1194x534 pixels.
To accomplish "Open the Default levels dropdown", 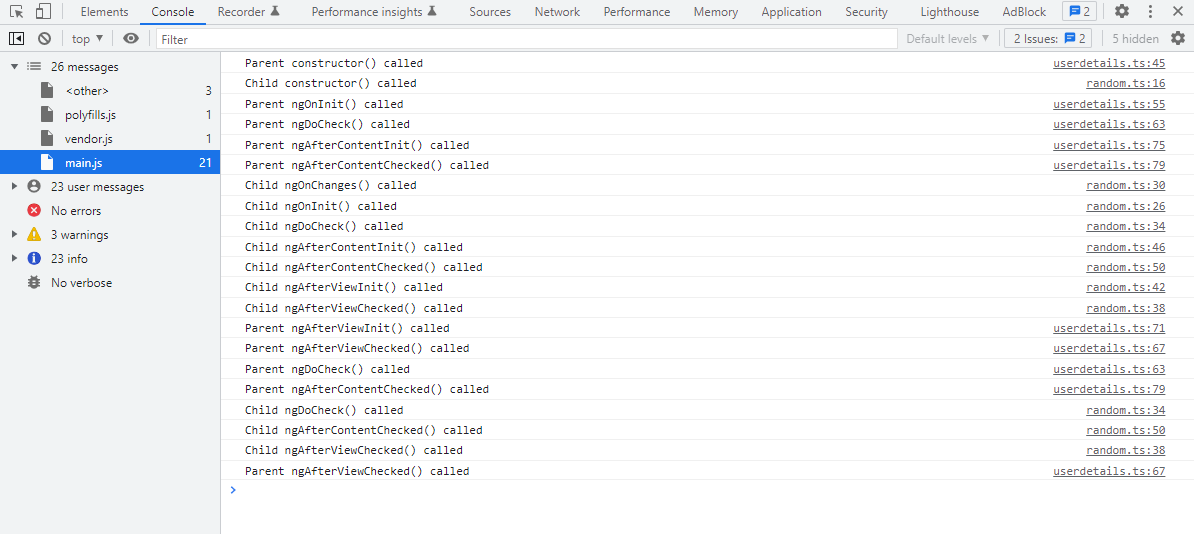I will [x=948, y=38].
